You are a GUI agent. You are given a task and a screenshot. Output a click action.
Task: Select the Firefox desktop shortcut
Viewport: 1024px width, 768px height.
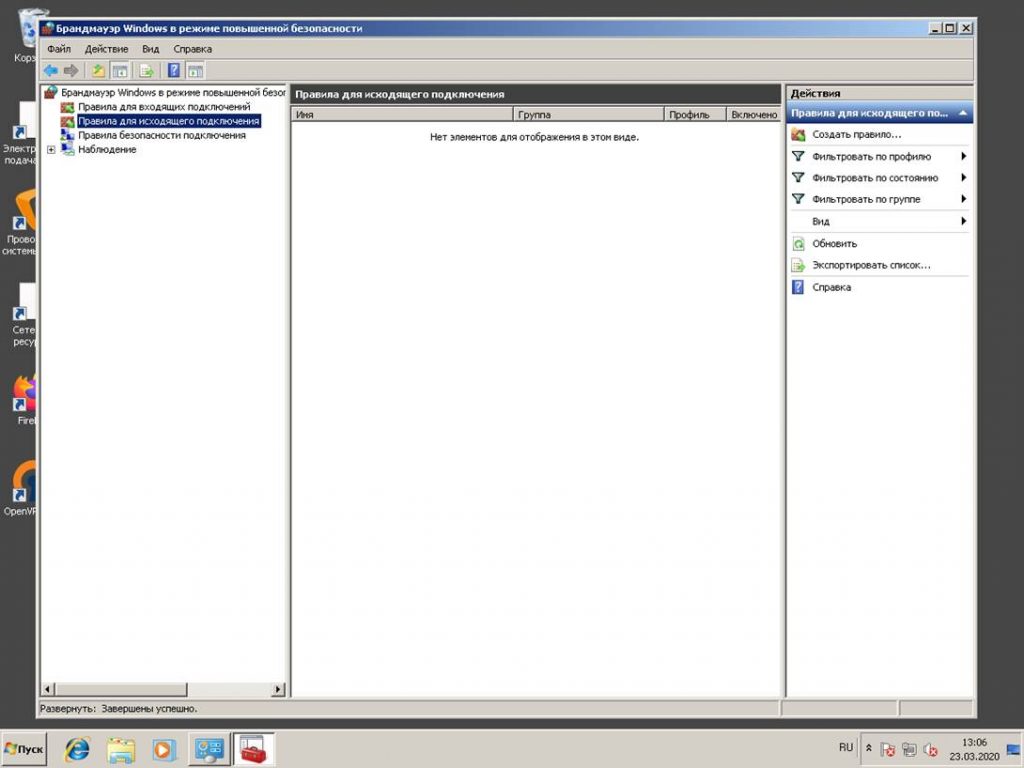pyautogui.click(x=25, y=400)
